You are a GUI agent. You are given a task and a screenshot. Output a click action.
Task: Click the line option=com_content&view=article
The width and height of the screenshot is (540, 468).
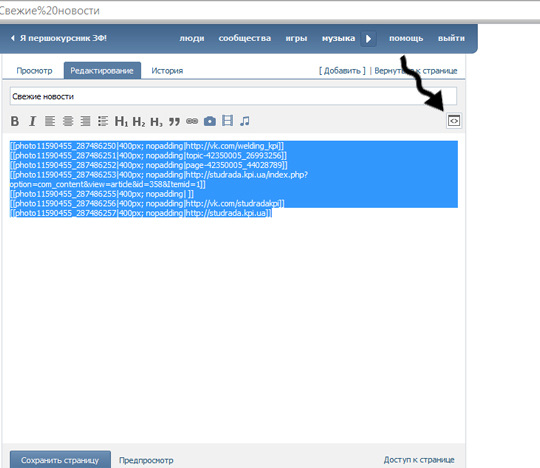(108, 185)
